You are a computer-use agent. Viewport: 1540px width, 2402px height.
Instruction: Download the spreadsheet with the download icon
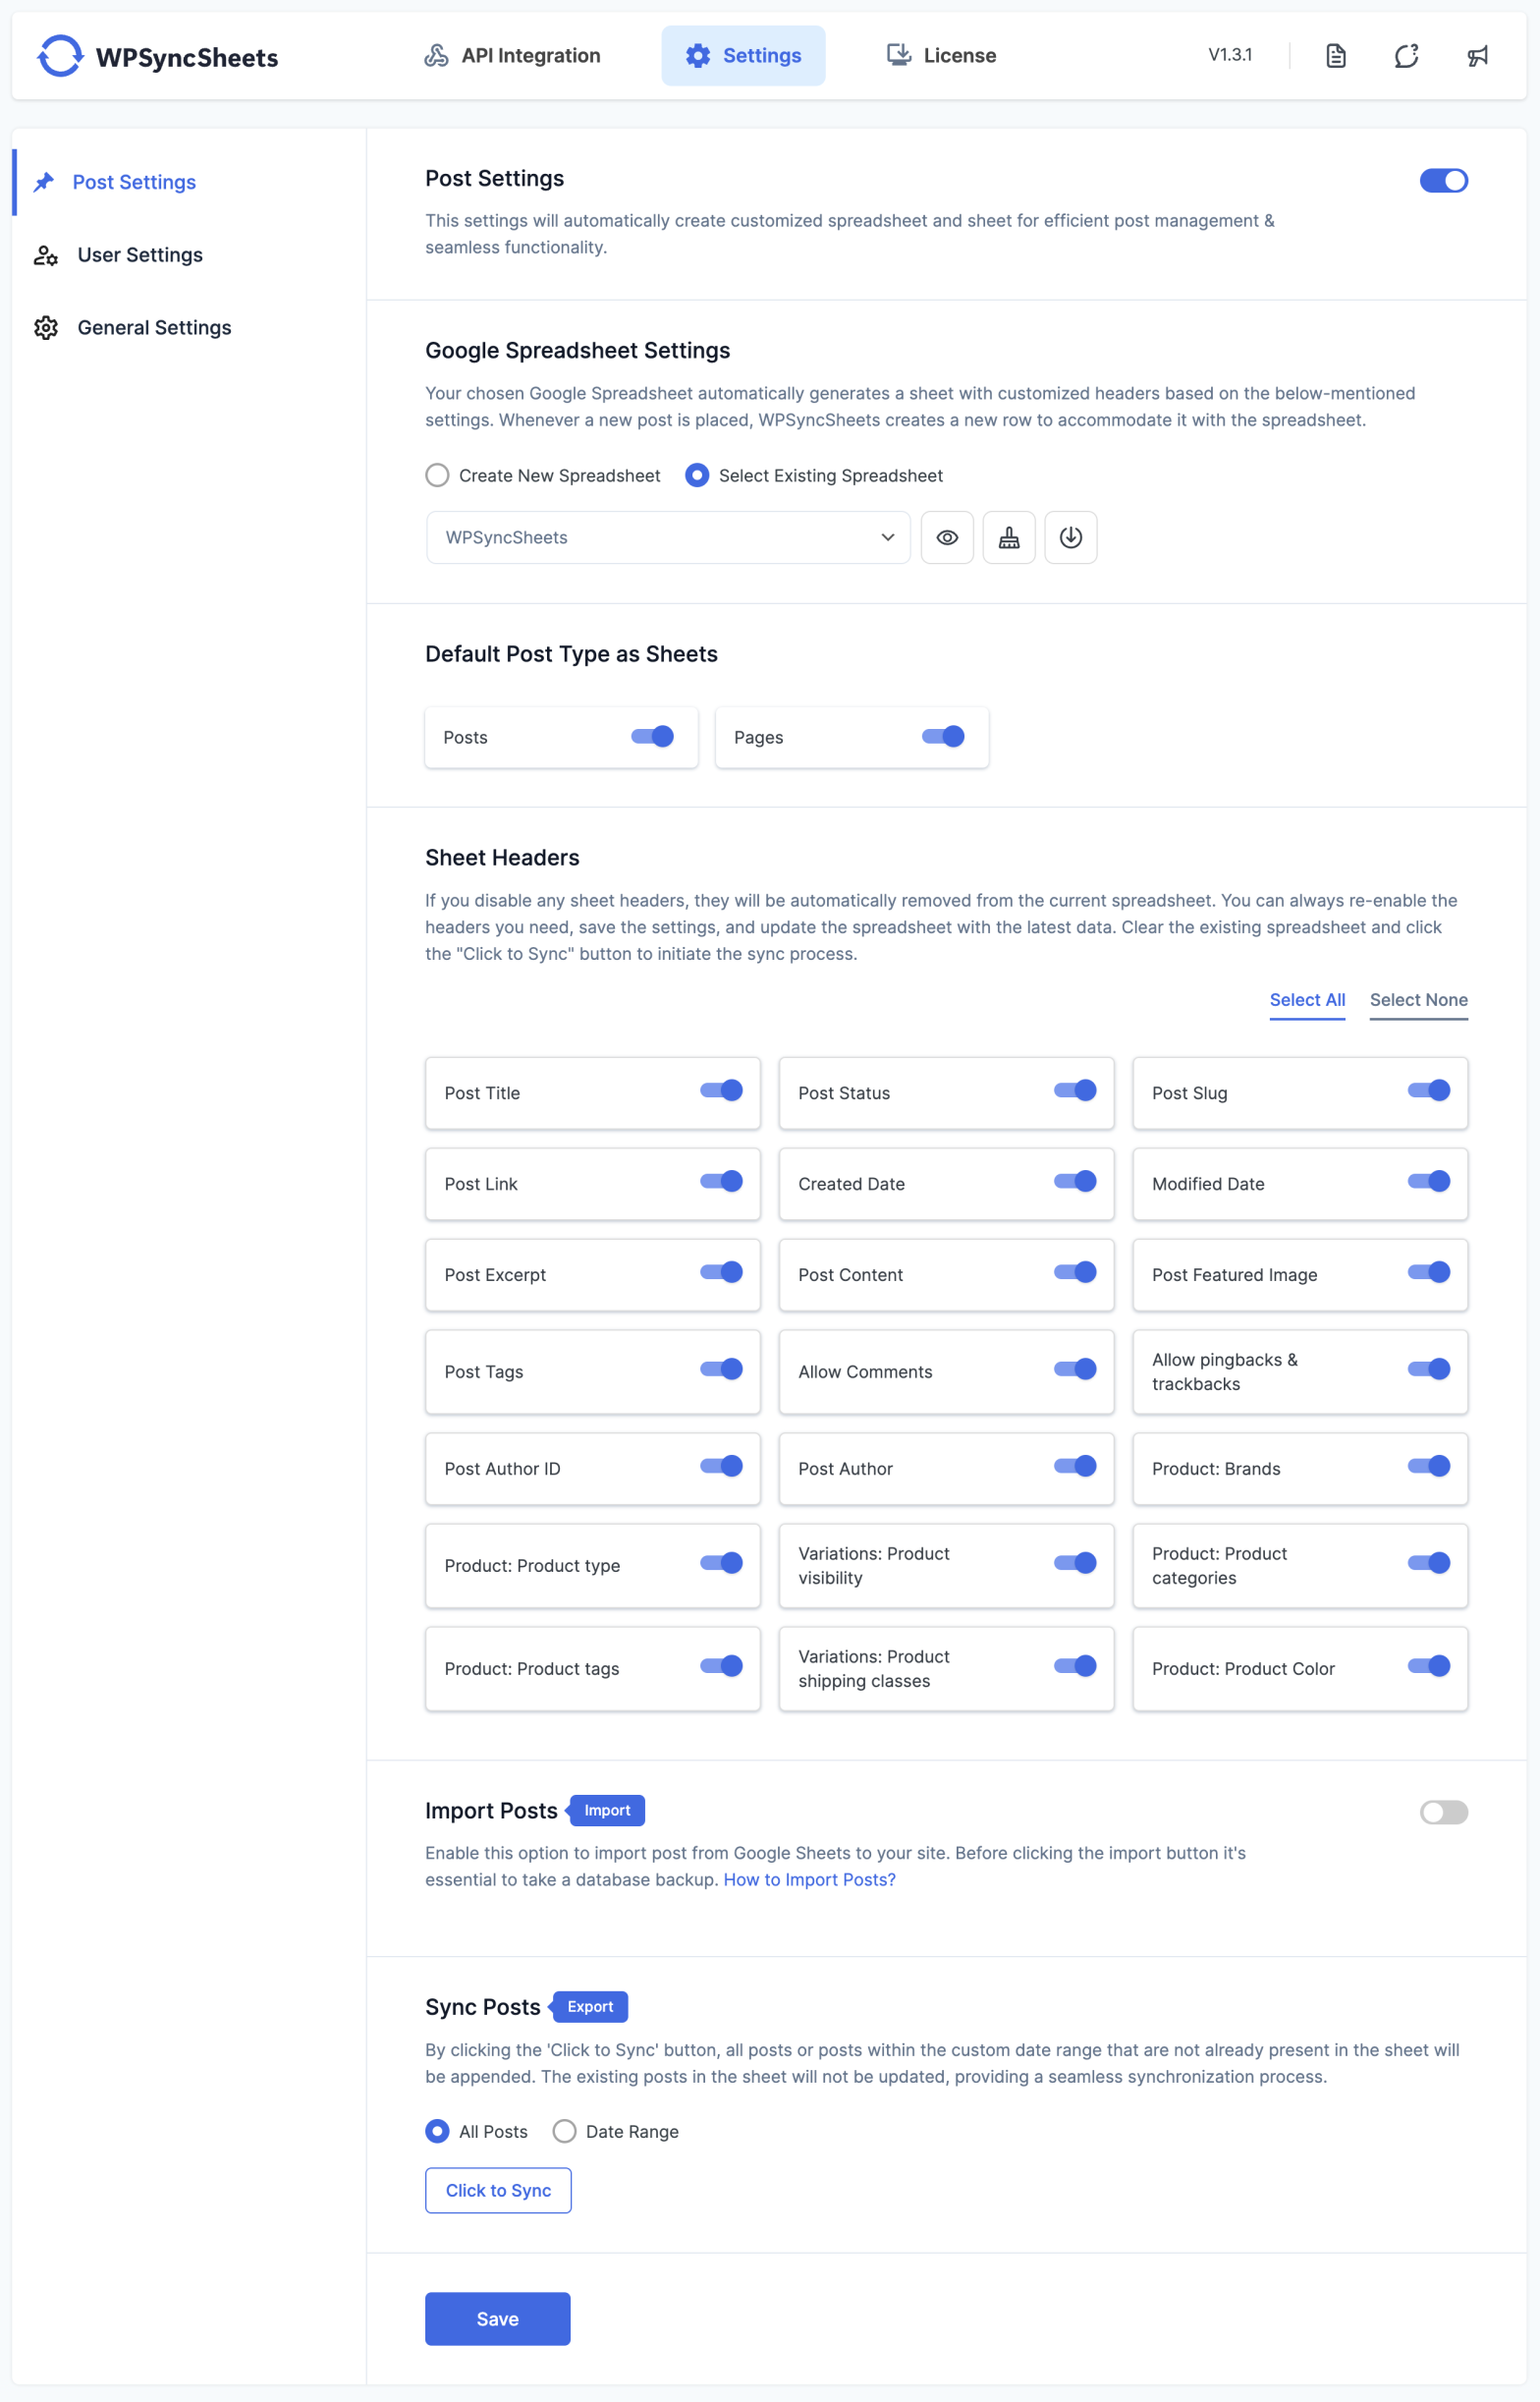(x=1071, y=538)
